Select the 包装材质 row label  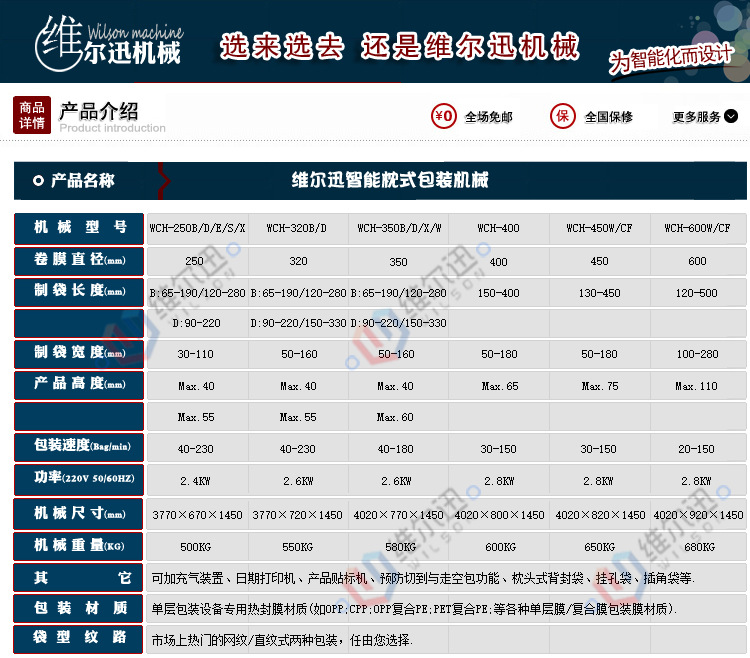point(80,608)
